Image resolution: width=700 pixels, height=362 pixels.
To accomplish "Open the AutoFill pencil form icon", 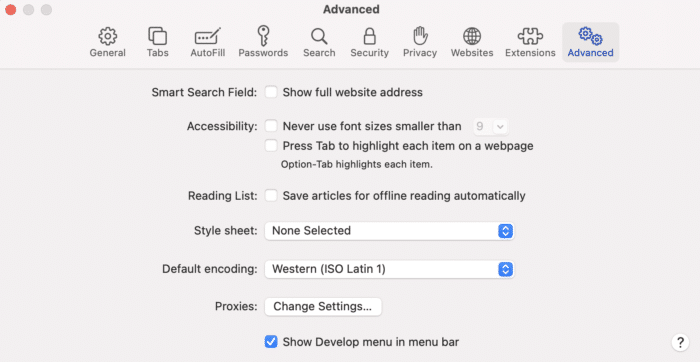I will 208,36.
